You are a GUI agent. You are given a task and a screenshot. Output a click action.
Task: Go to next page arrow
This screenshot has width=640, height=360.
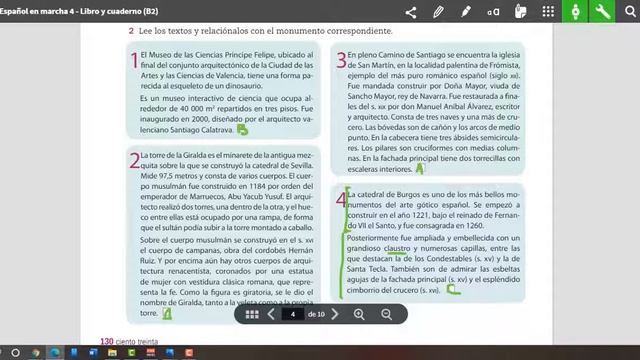(335, 314)
